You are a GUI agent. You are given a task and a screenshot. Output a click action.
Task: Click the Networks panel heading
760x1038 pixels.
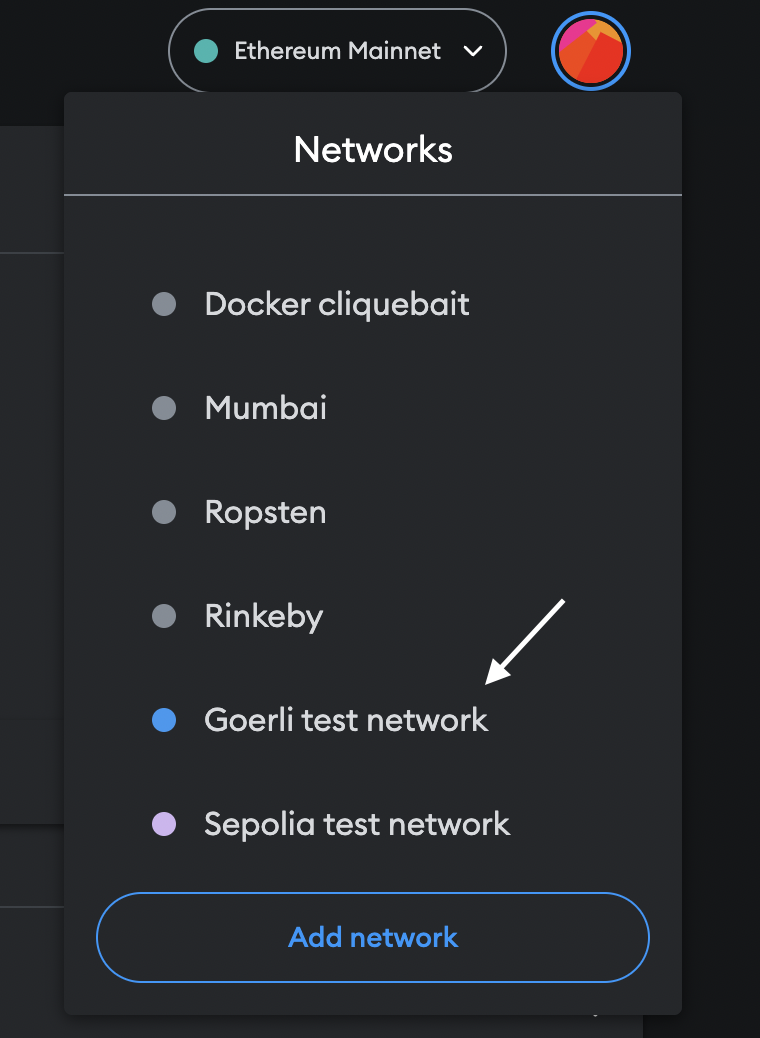pos(373,150)
